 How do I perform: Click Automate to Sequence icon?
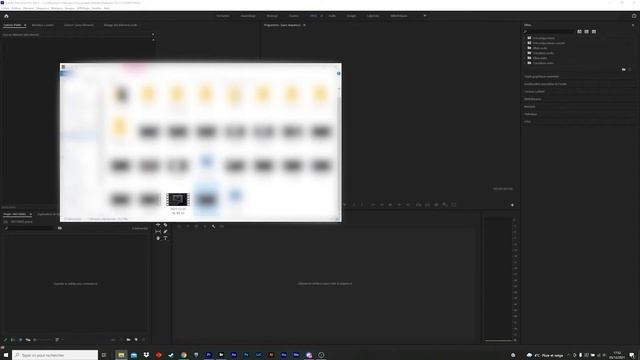pyautogui.click(x=113, y=340)
